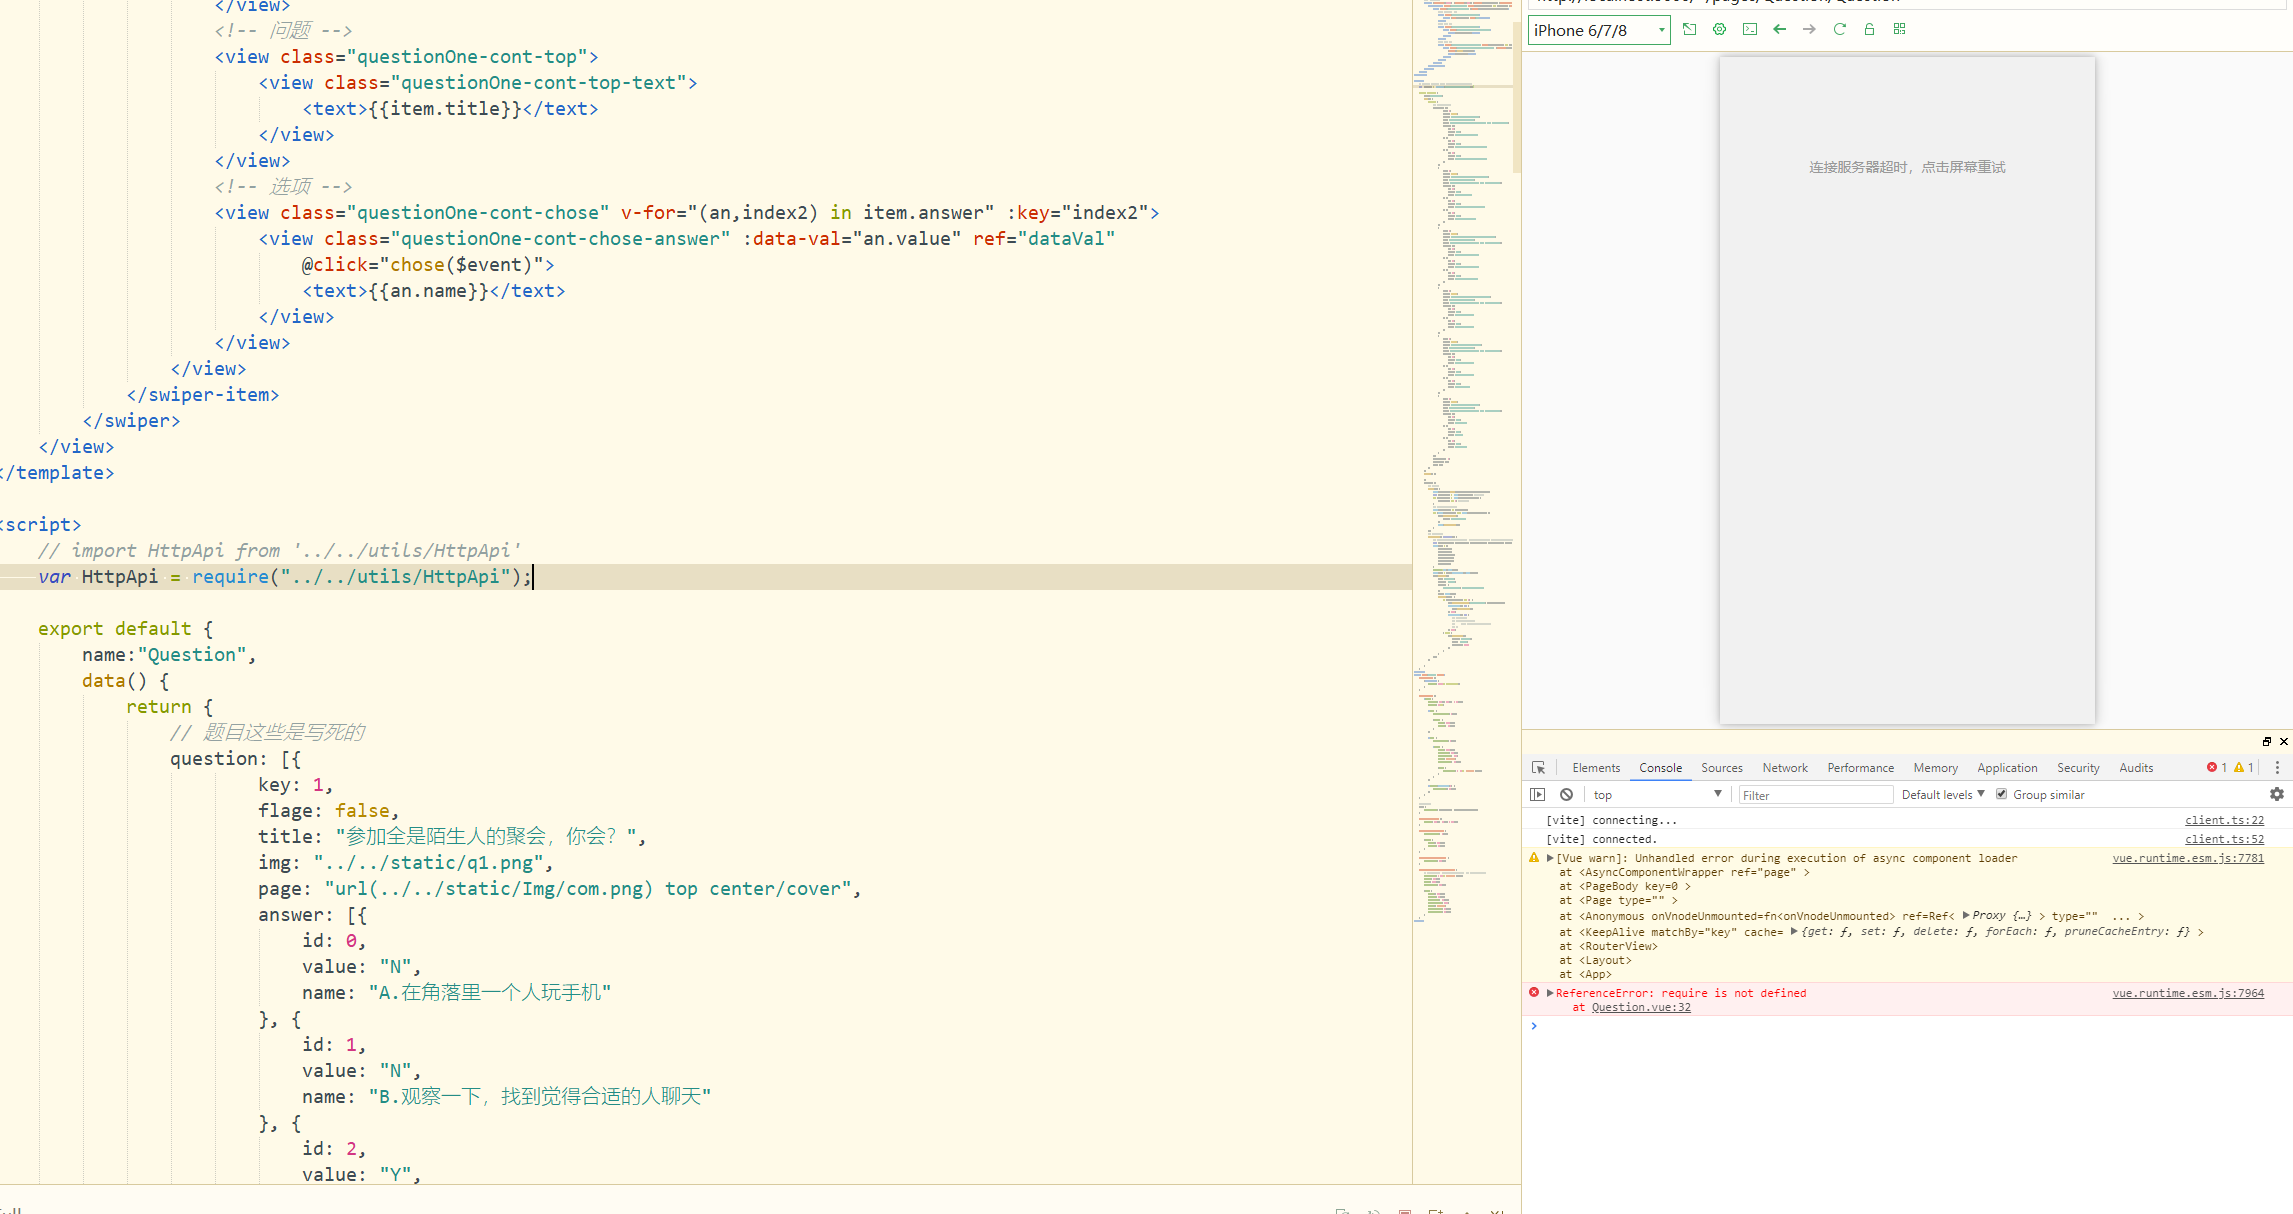Toggle the console sidebar panel icon
Viewport: 2293px width, 1214px height.
(x=1538, y=795)
